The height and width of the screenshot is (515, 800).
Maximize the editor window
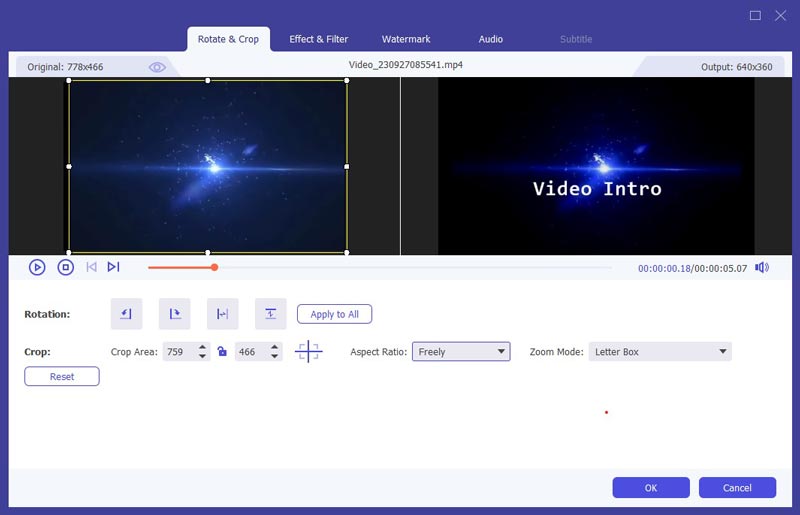(755, 15)
